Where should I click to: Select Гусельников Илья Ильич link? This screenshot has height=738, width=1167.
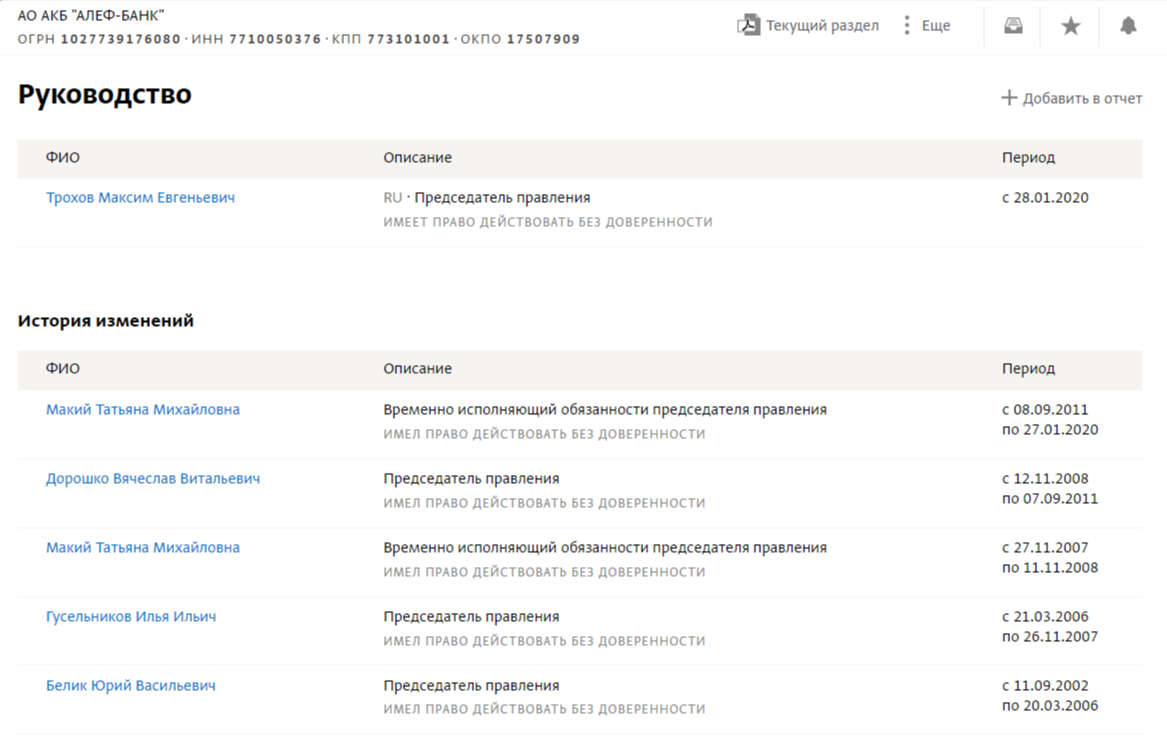(131, 617)
